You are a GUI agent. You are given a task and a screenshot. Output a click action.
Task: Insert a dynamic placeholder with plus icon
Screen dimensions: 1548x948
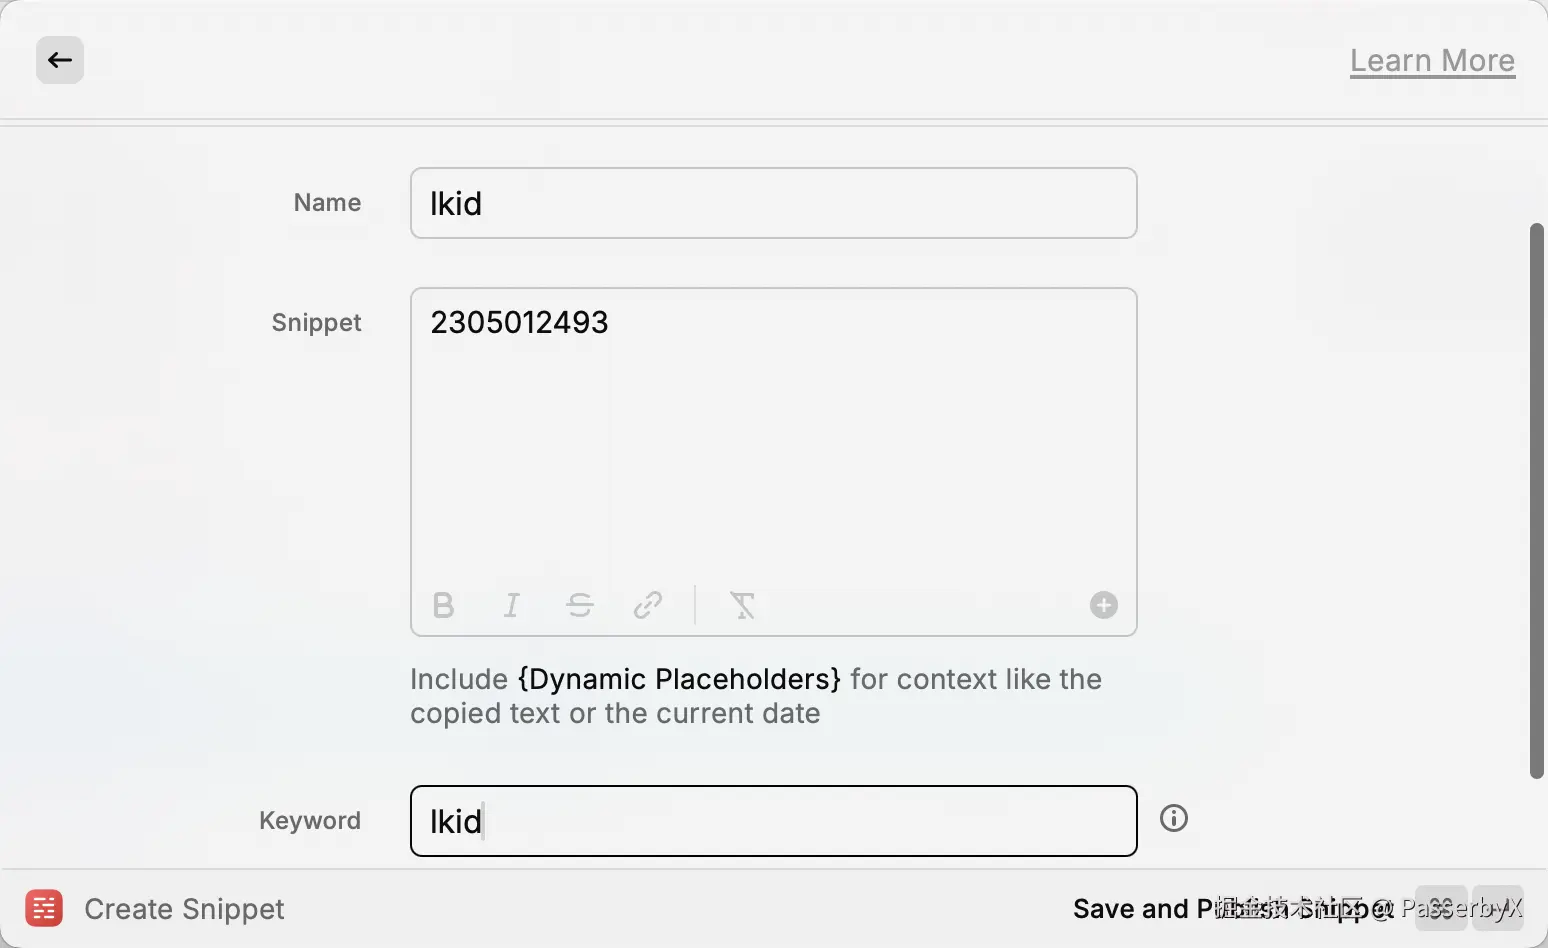click(x=1103, y=605)
